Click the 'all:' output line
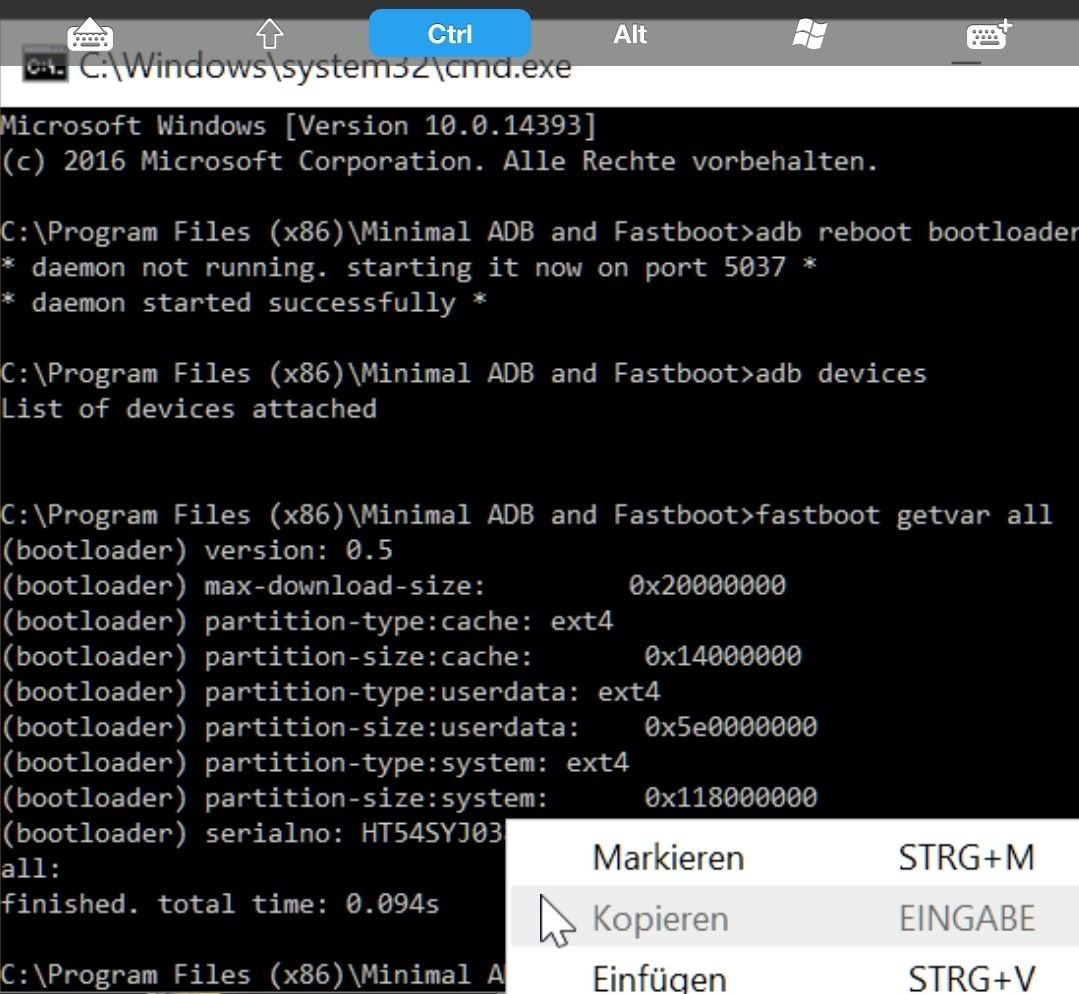The width and height of the screenshot is (1079, 994). (30, 869)
